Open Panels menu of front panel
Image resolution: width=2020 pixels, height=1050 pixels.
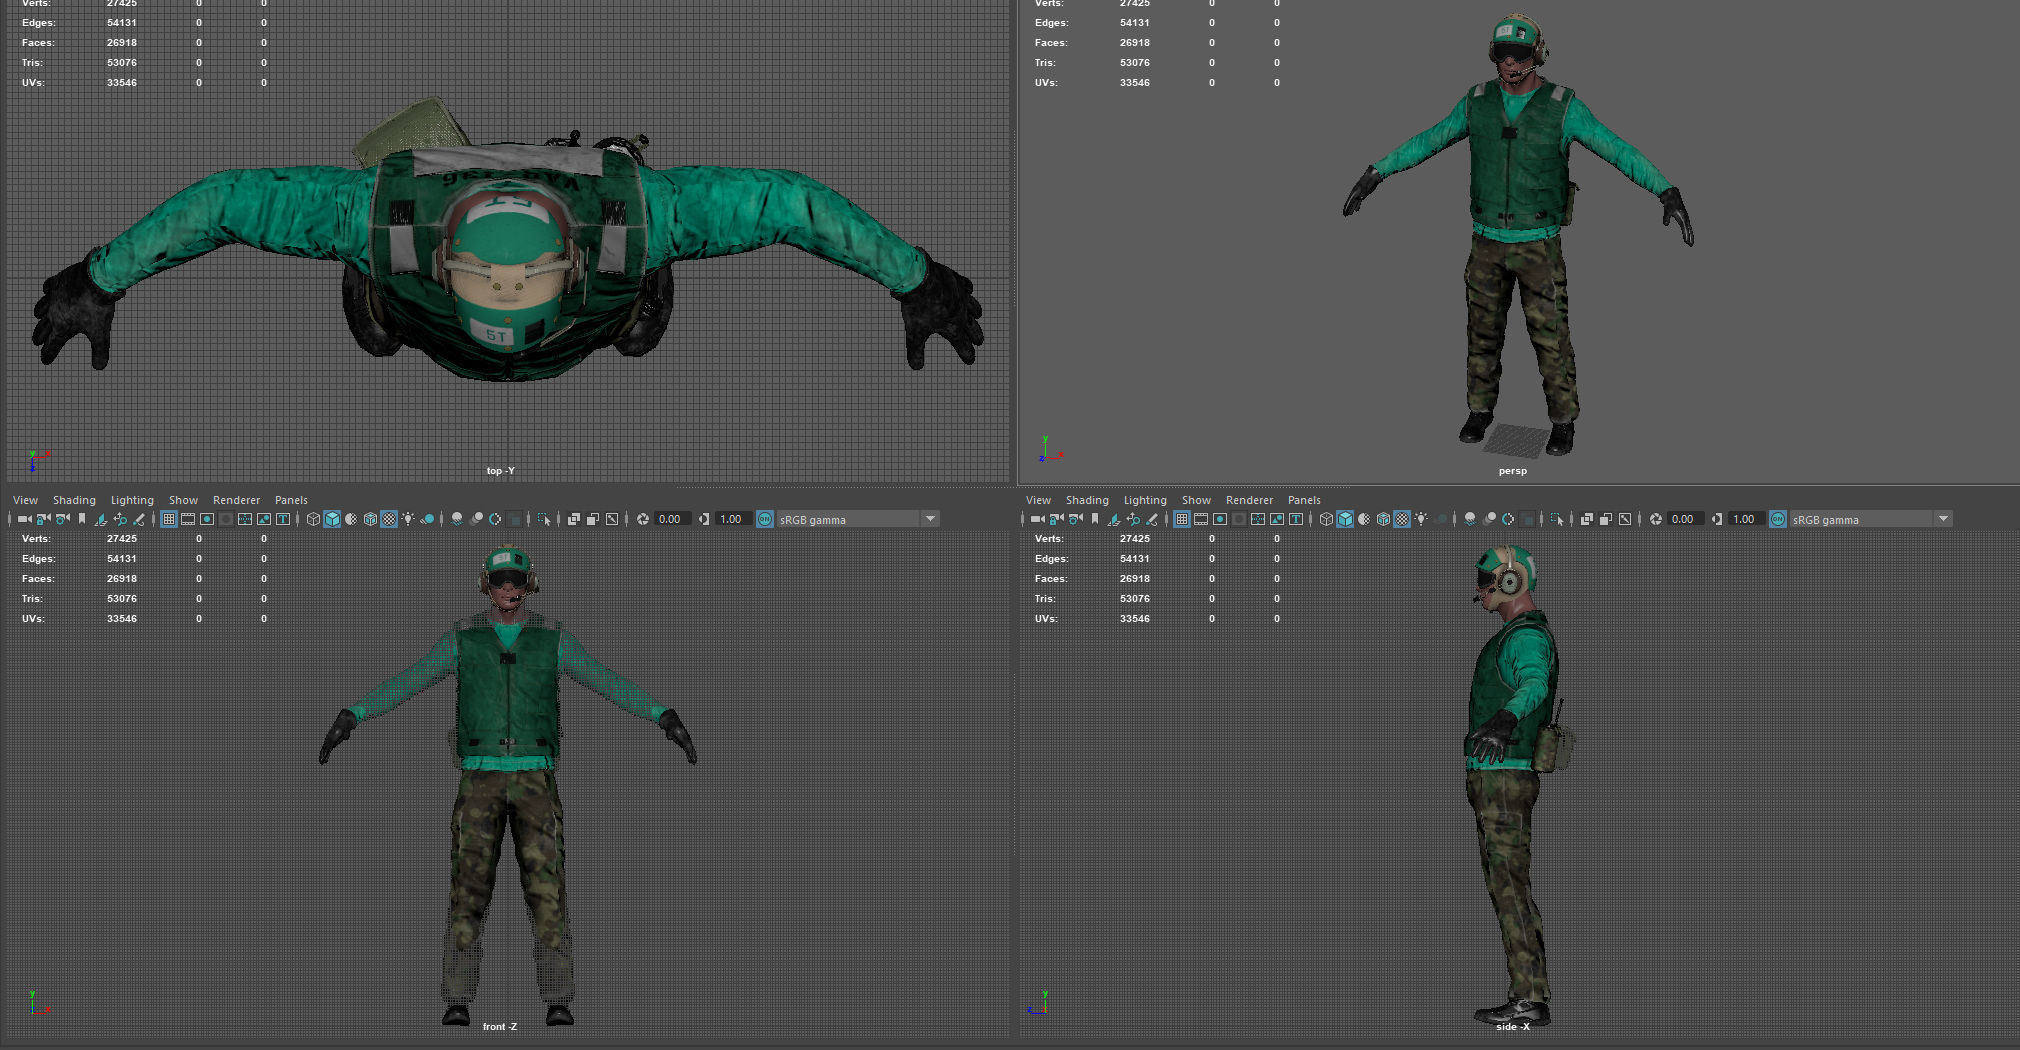point(291,500)
